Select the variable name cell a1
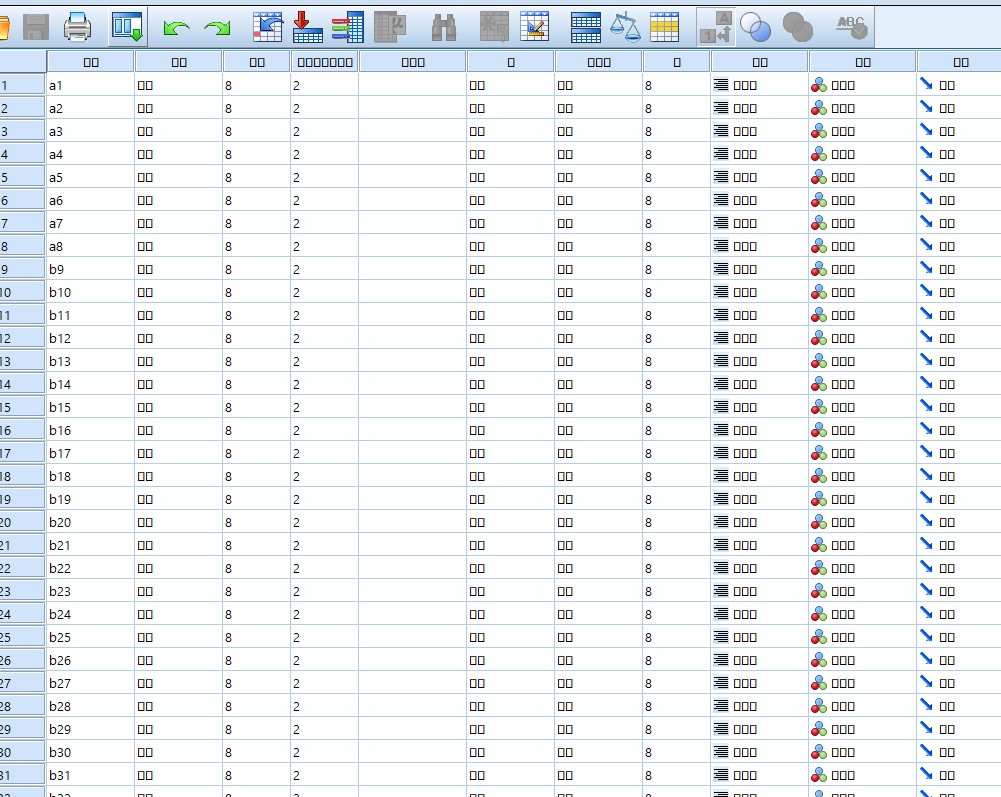This screenshot has width=1001, height=797. [x=90, y=86]
